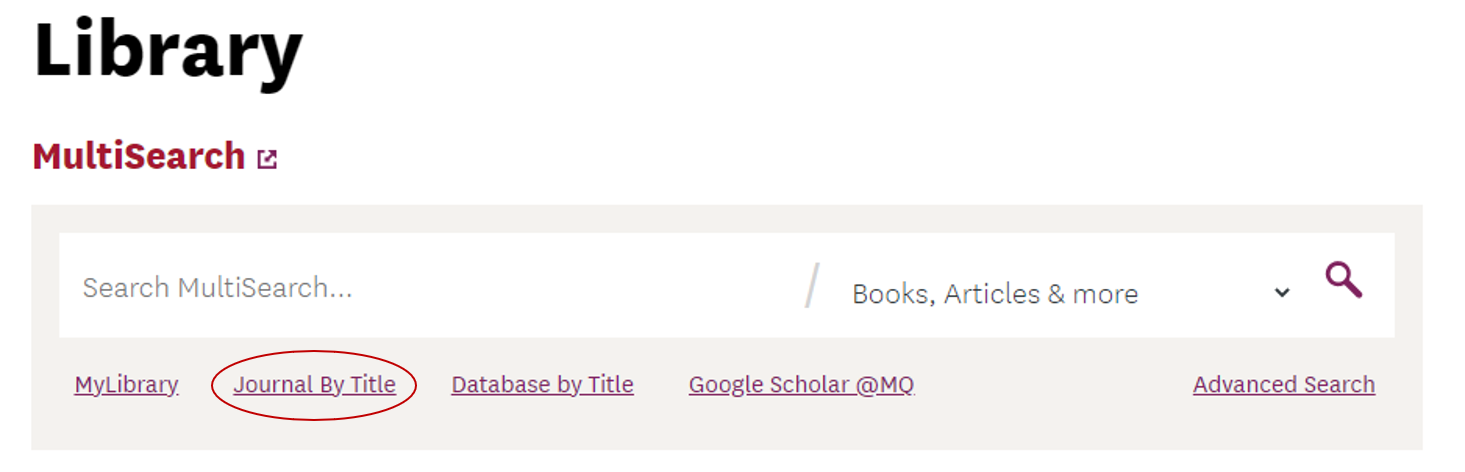Click into the Search MultiSearch text field
This screenshot has width=1465, height=472.
point(435,288)
